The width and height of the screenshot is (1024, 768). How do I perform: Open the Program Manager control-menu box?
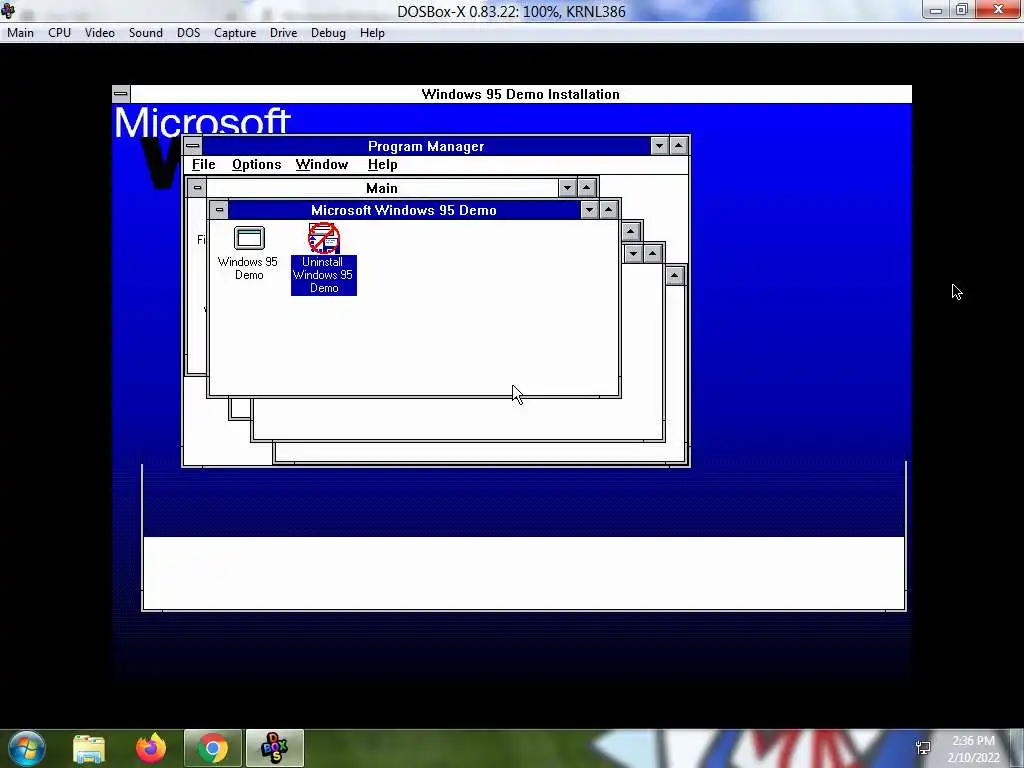point(193,146)
